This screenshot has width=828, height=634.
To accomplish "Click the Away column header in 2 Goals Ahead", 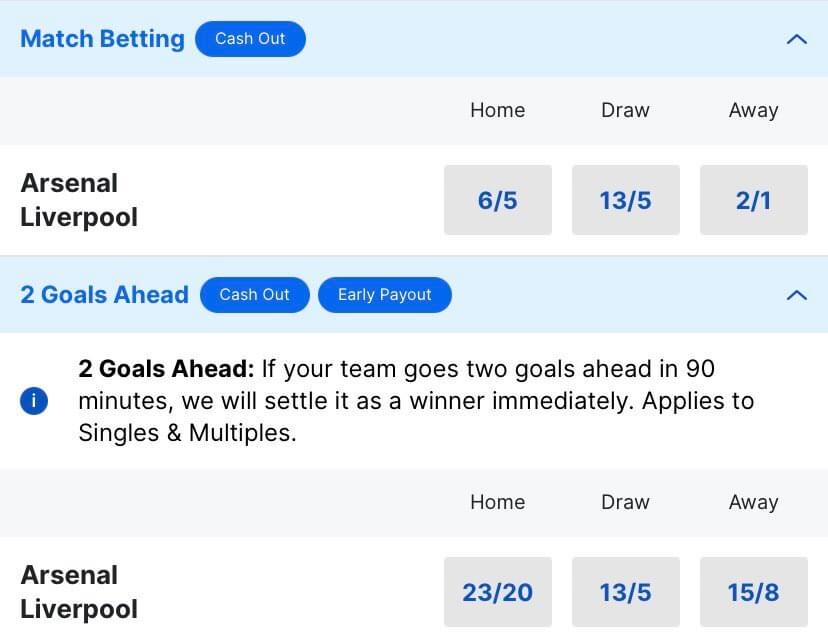I will [754, 502].
